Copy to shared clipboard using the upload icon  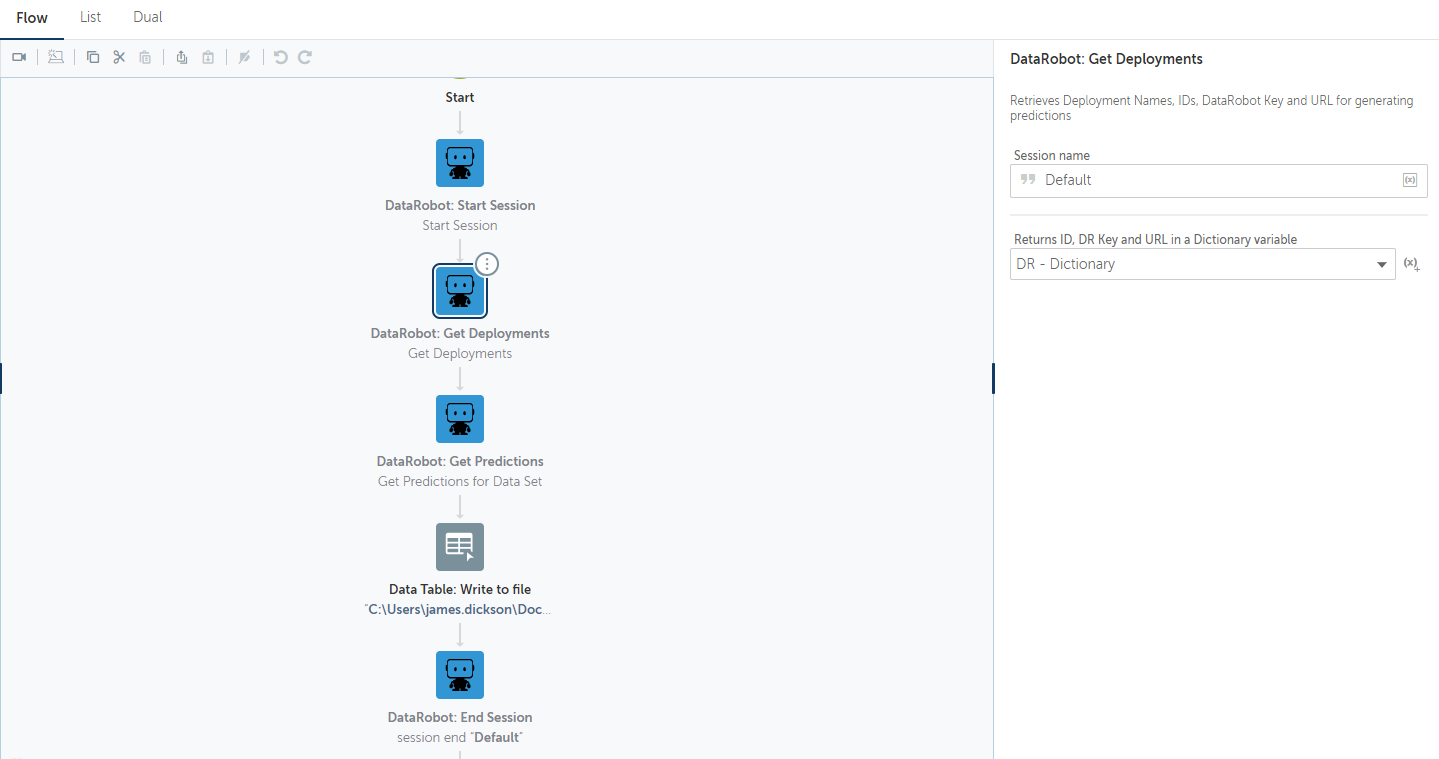click(181, 57)
